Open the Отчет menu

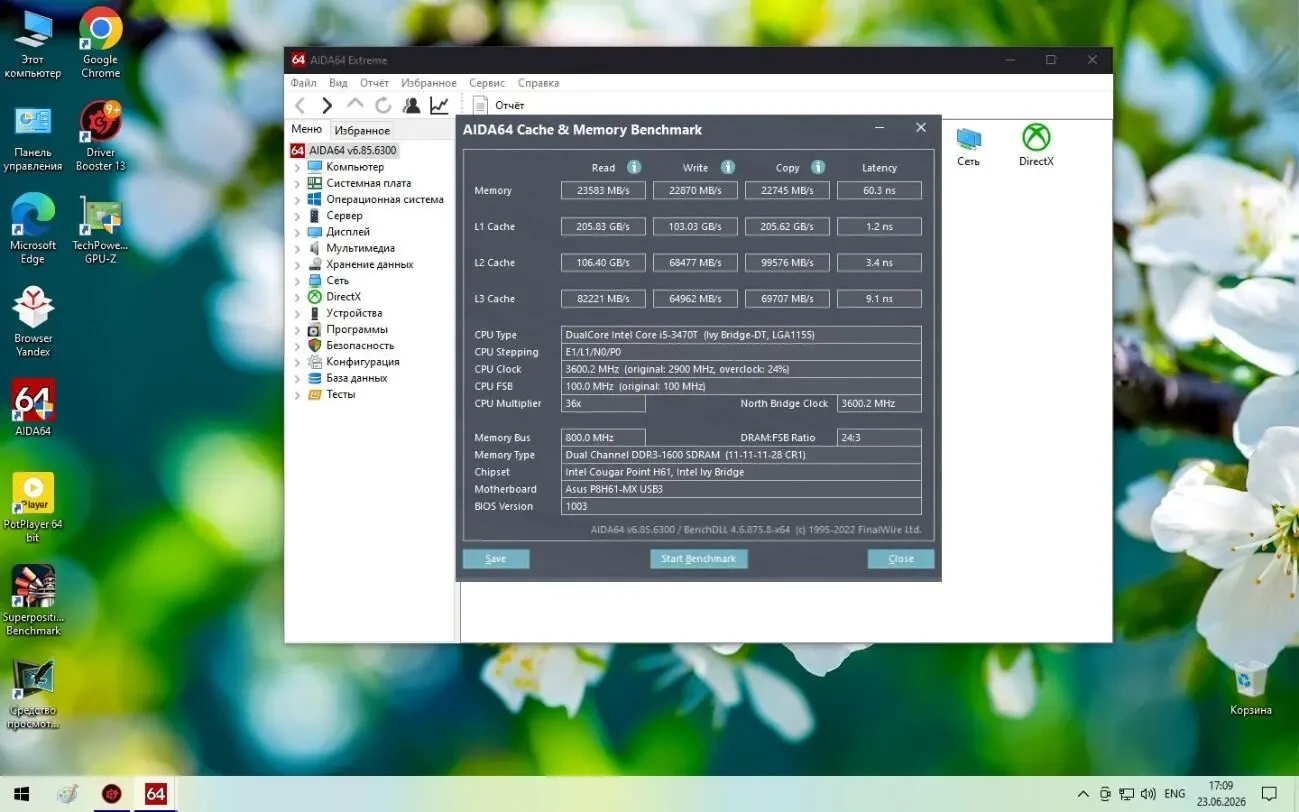[x=374, y=83]
